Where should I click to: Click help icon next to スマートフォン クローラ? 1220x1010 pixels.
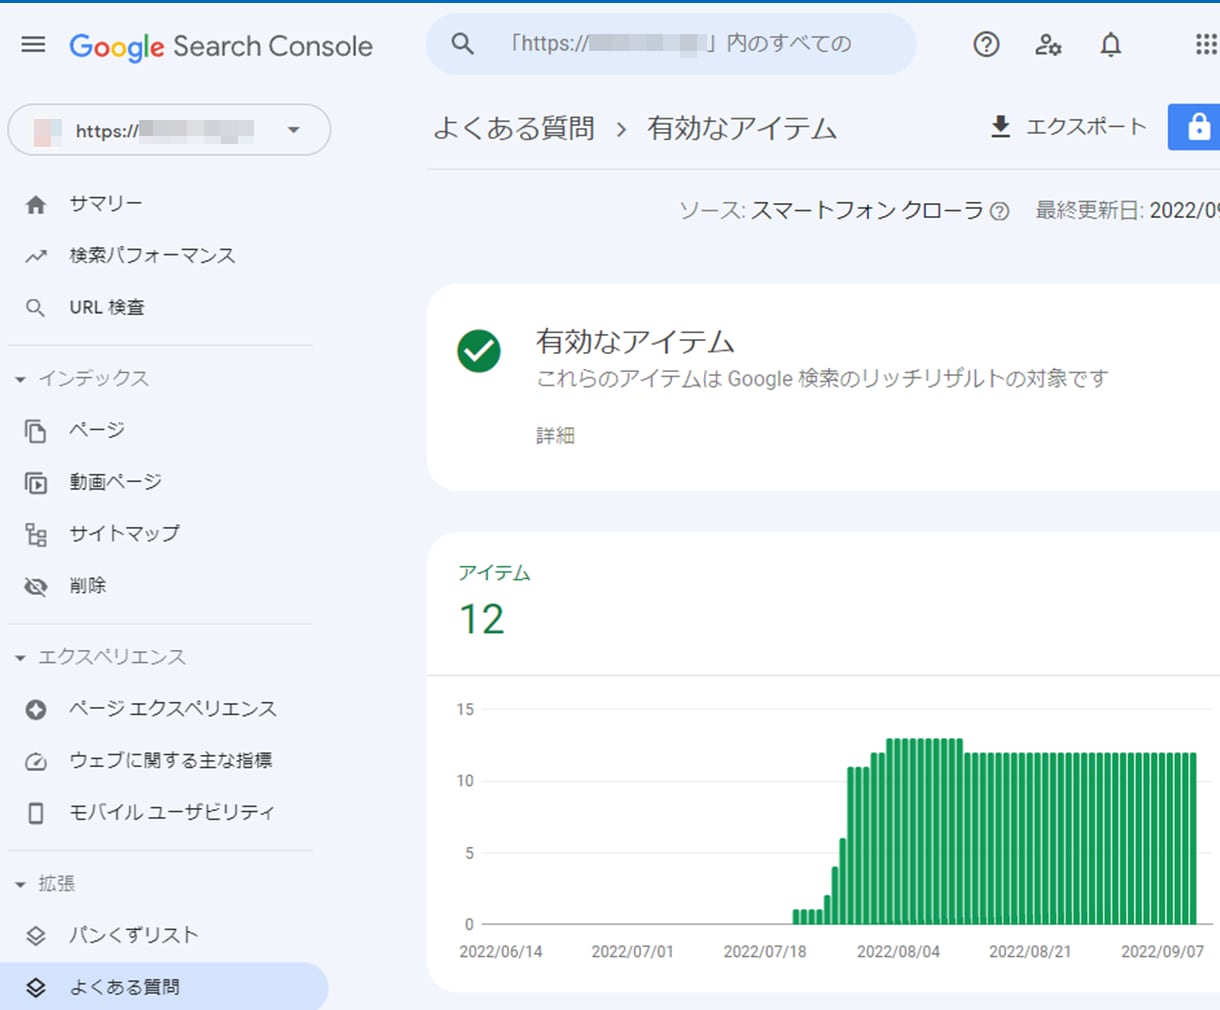(999, 211)
